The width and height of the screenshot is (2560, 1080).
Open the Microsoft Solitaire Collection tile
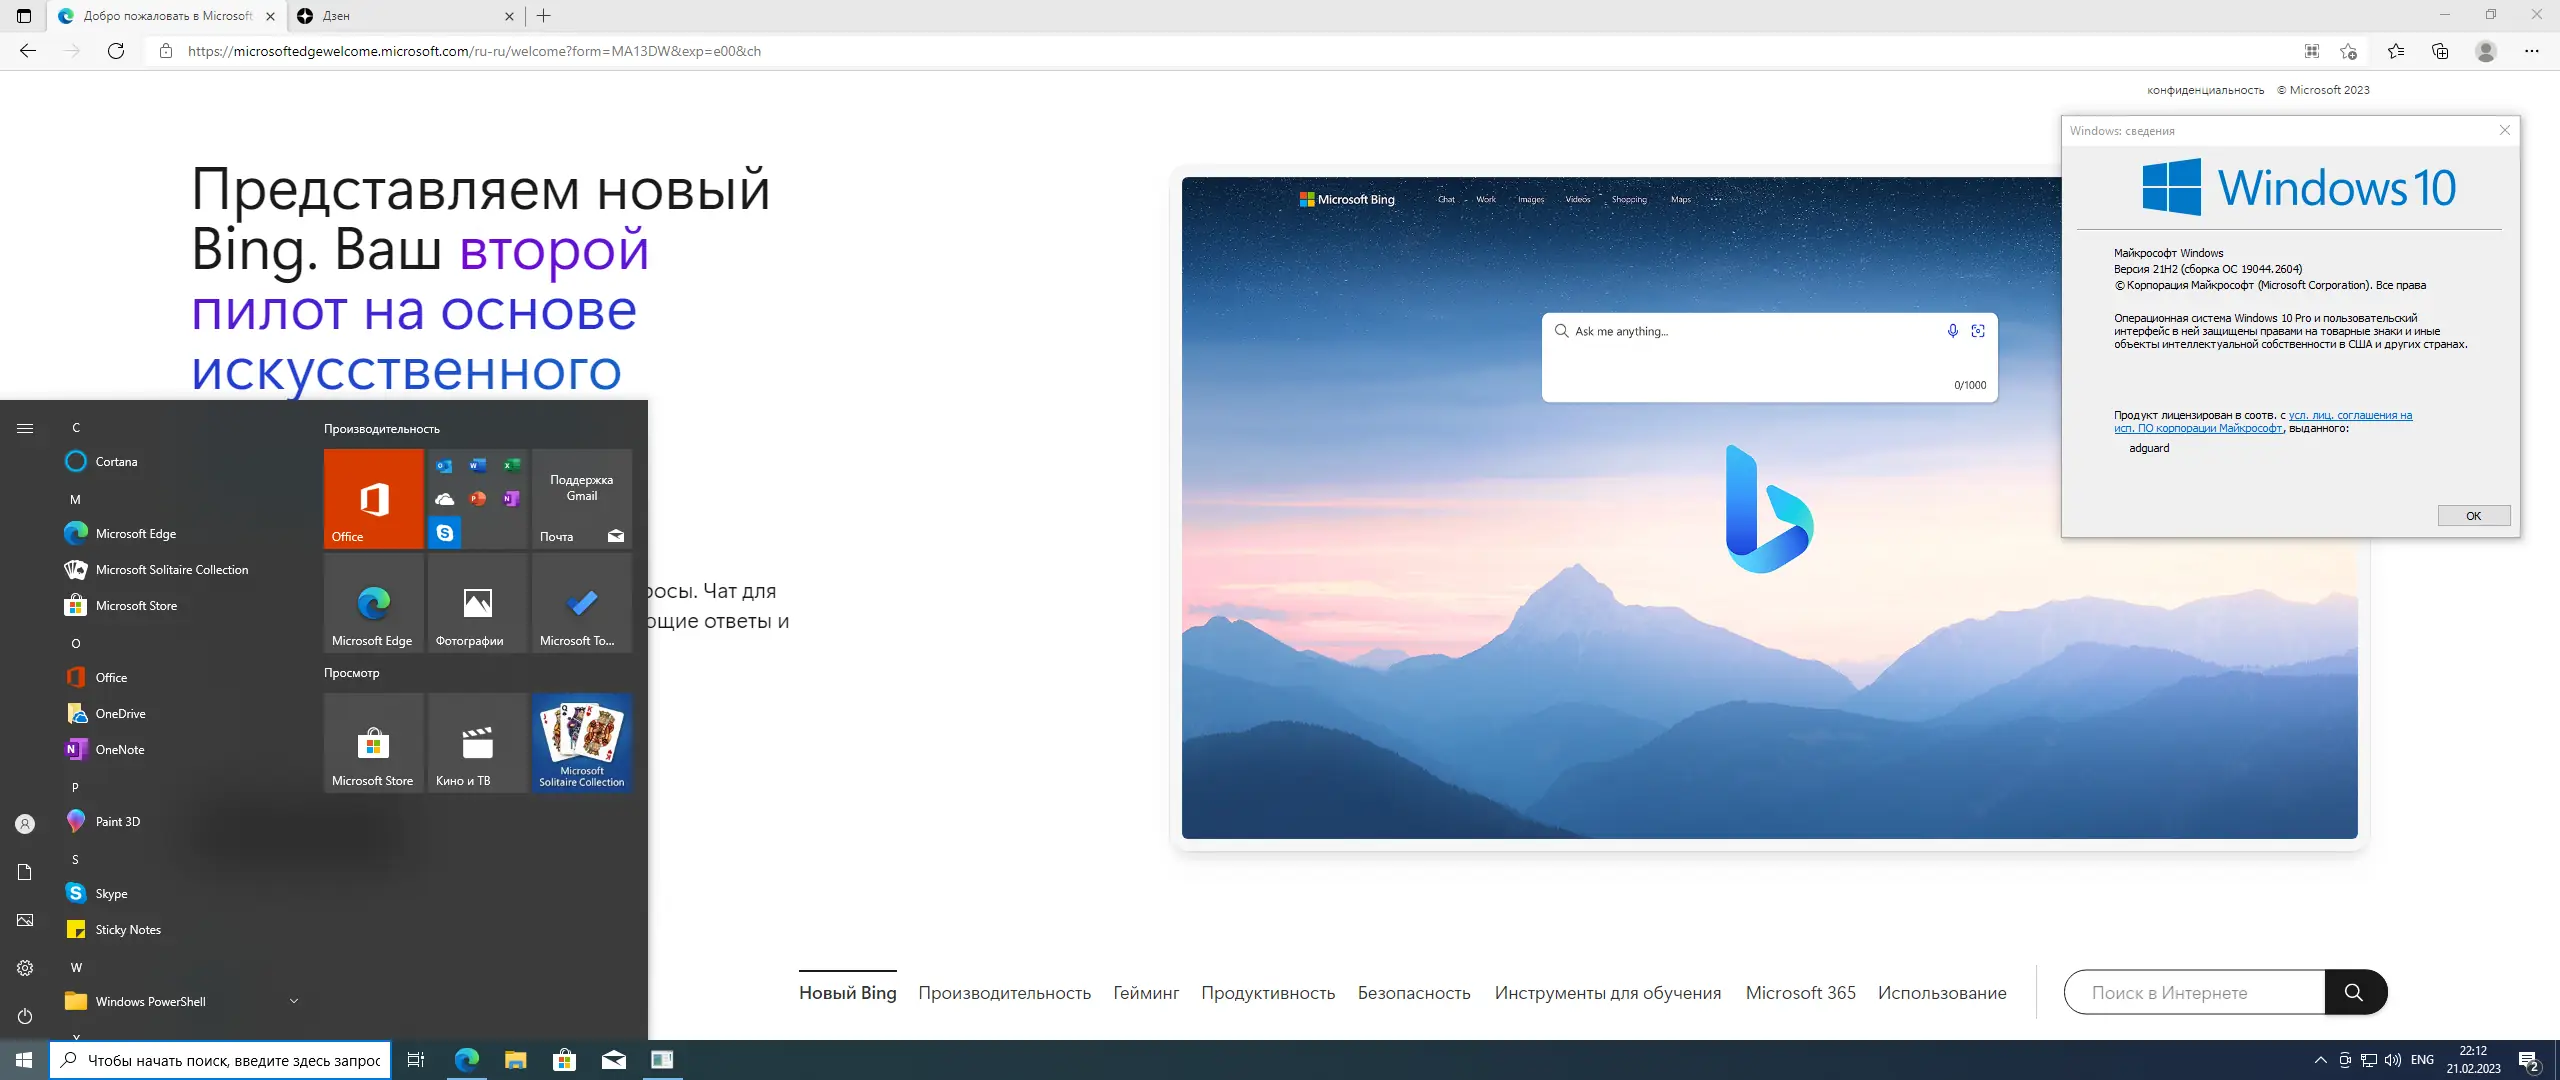(x=581, y=742)
